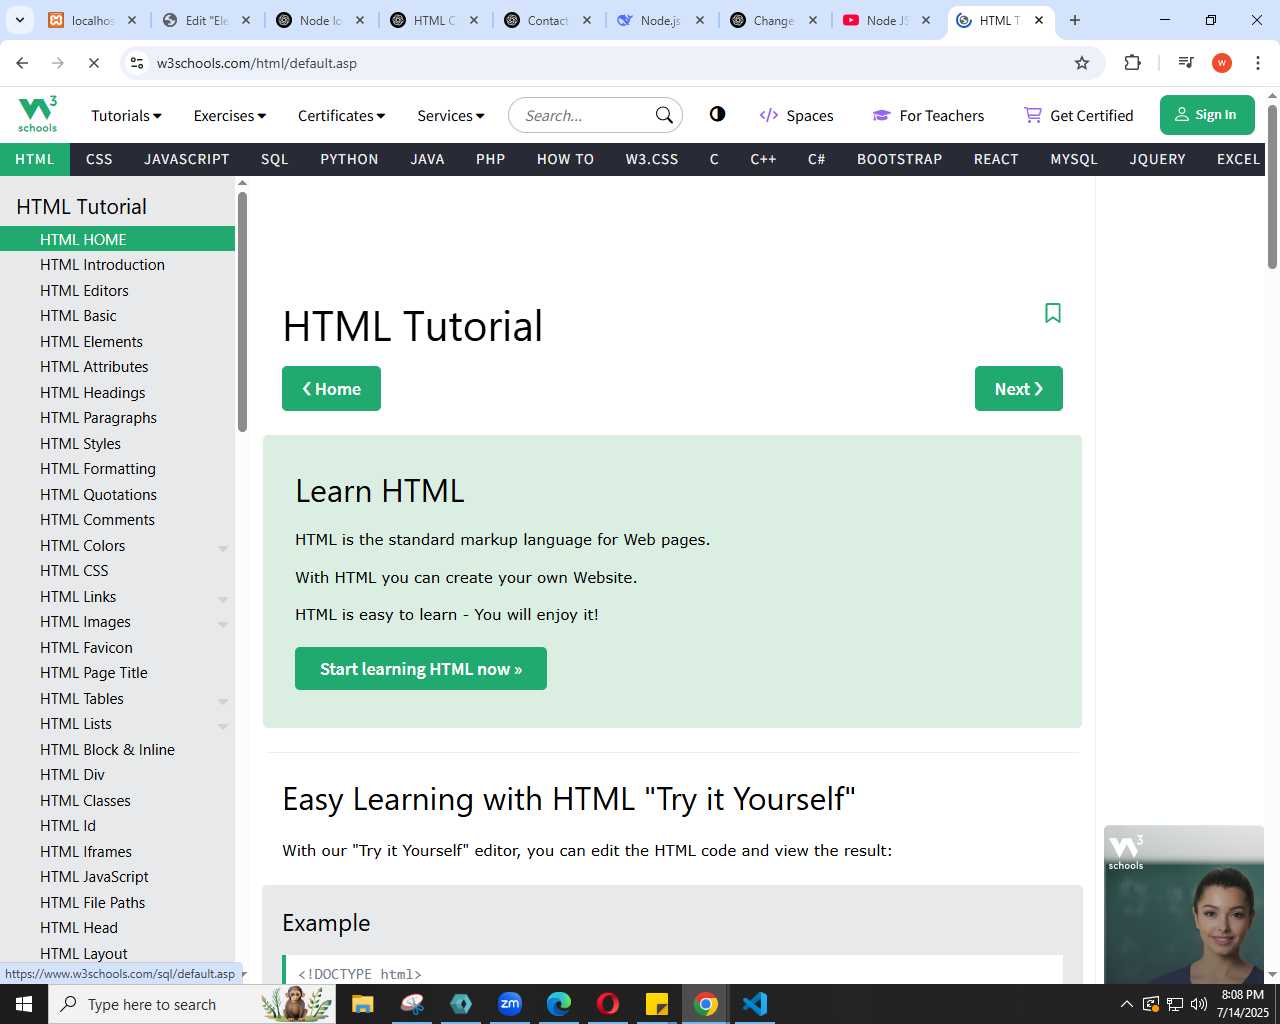Screen dimensions: 1280x1024
Task: Click the Home previous-page button
Action: [331, 389]
